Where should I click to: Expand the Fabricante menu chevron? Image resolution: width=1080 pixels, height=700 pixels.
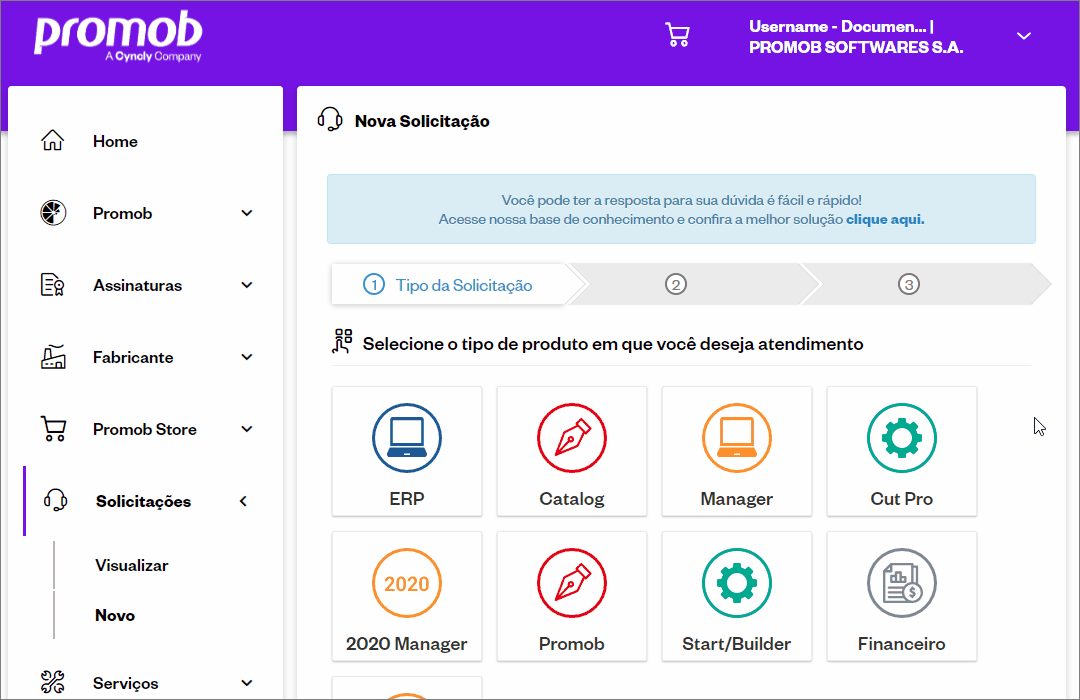point(247,357)
